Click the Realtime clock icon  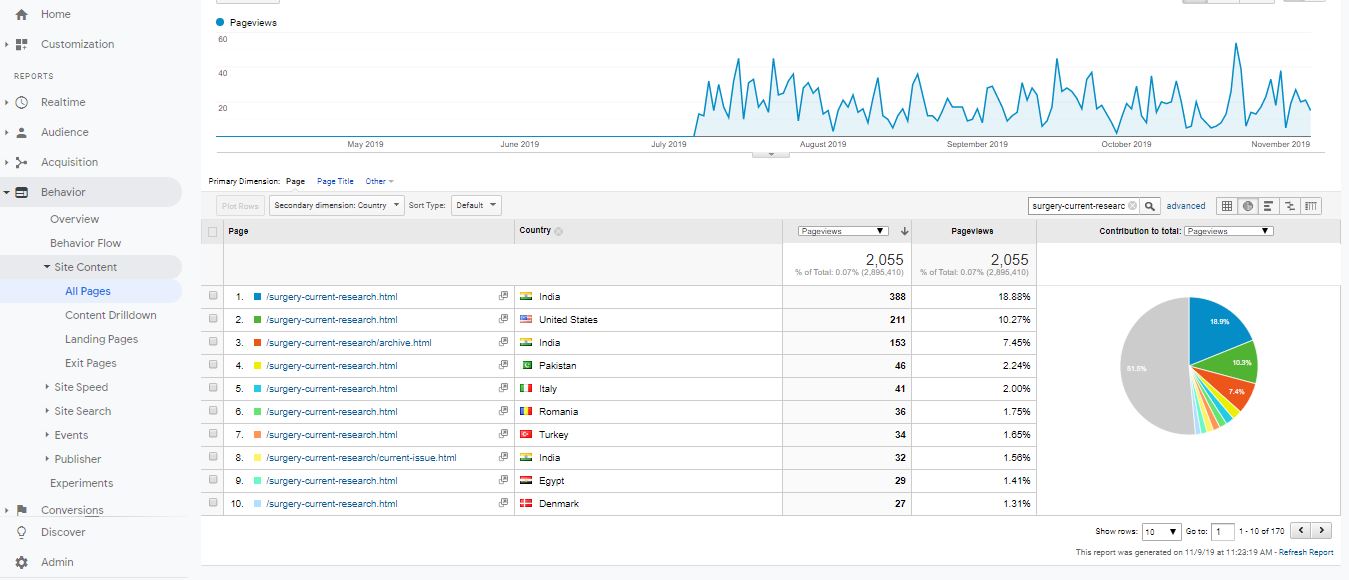click(21, 102)
